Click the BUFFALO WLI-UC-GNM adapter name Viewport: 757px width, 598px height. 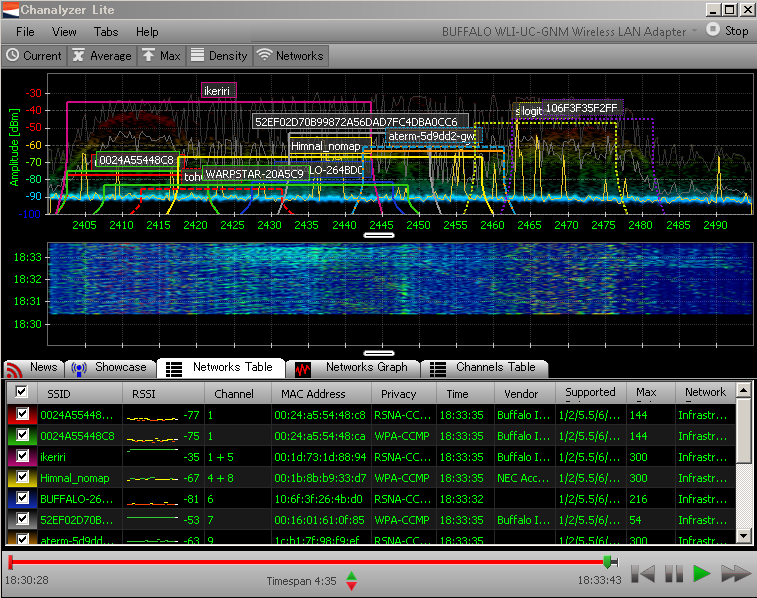click(563, 32)
